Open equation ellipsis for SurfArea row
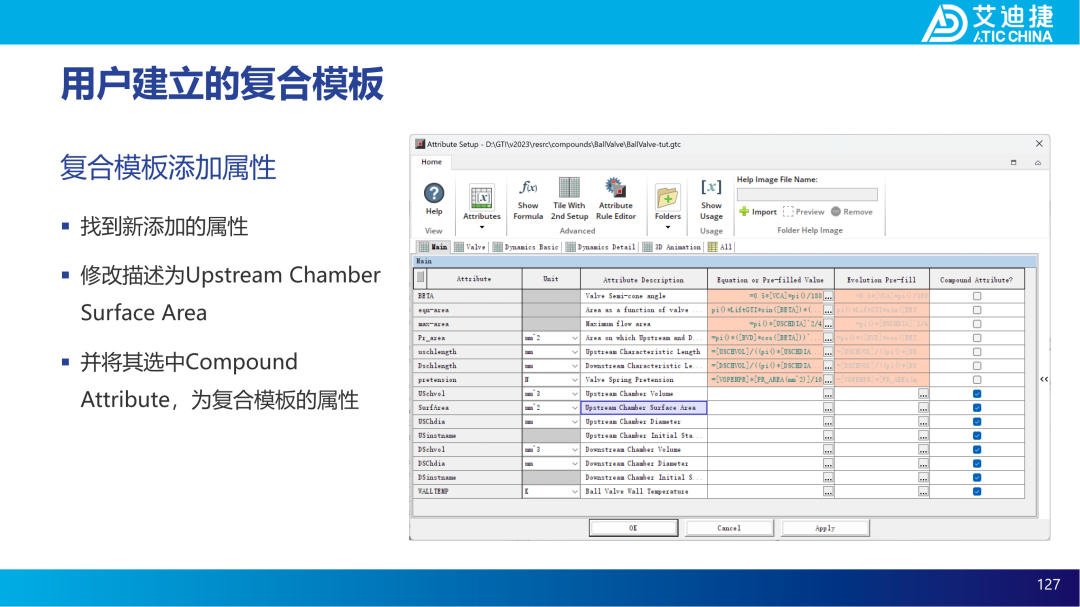Screen dimensions: 1080x607 click(x=828, y=408)
